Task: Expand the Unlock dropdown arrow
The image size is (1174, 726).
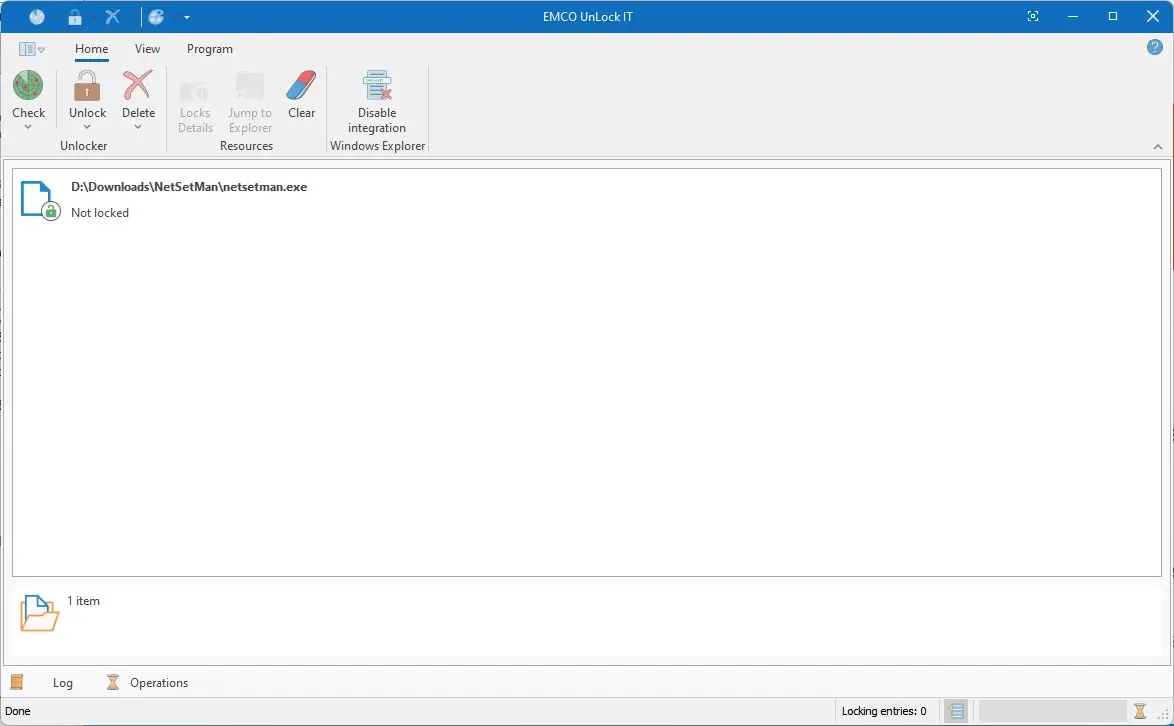Action: click(x=87, y=126)
